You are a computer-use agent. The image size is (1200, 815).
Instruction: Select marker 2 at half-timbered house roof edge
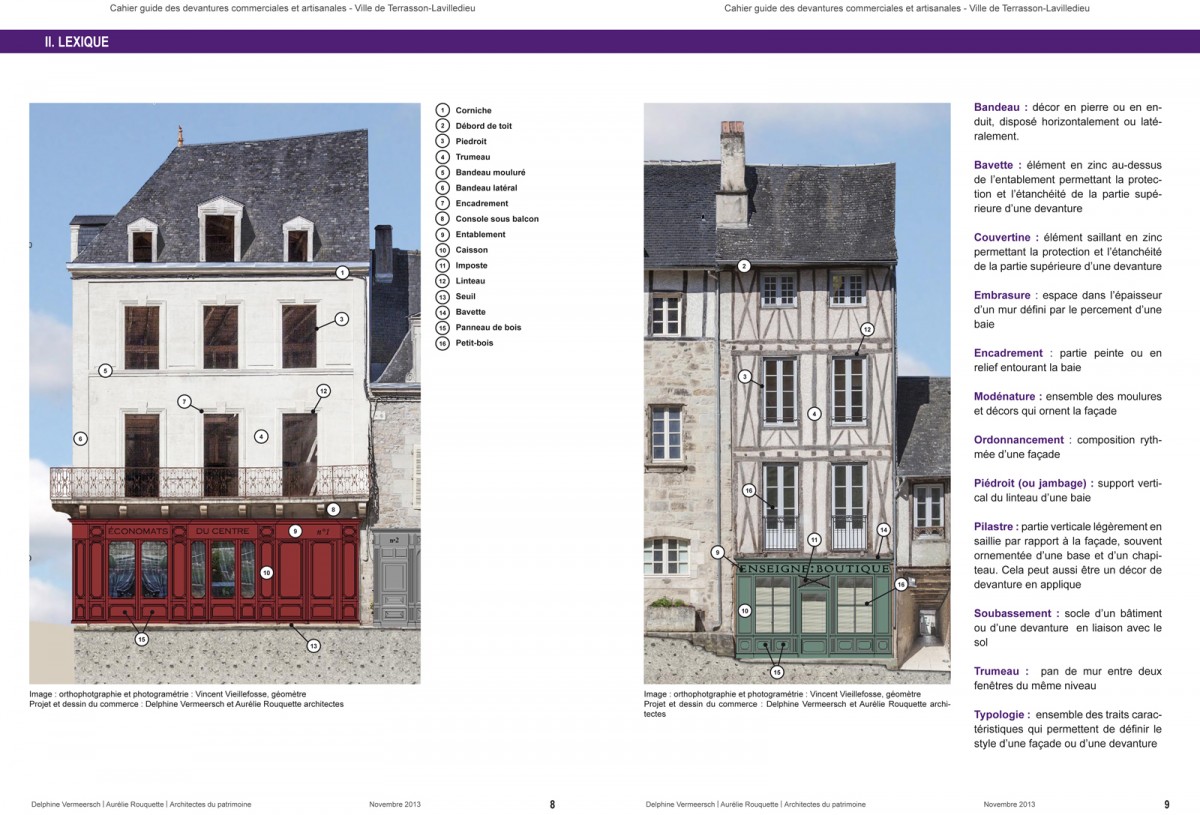(x=744, y=266)
